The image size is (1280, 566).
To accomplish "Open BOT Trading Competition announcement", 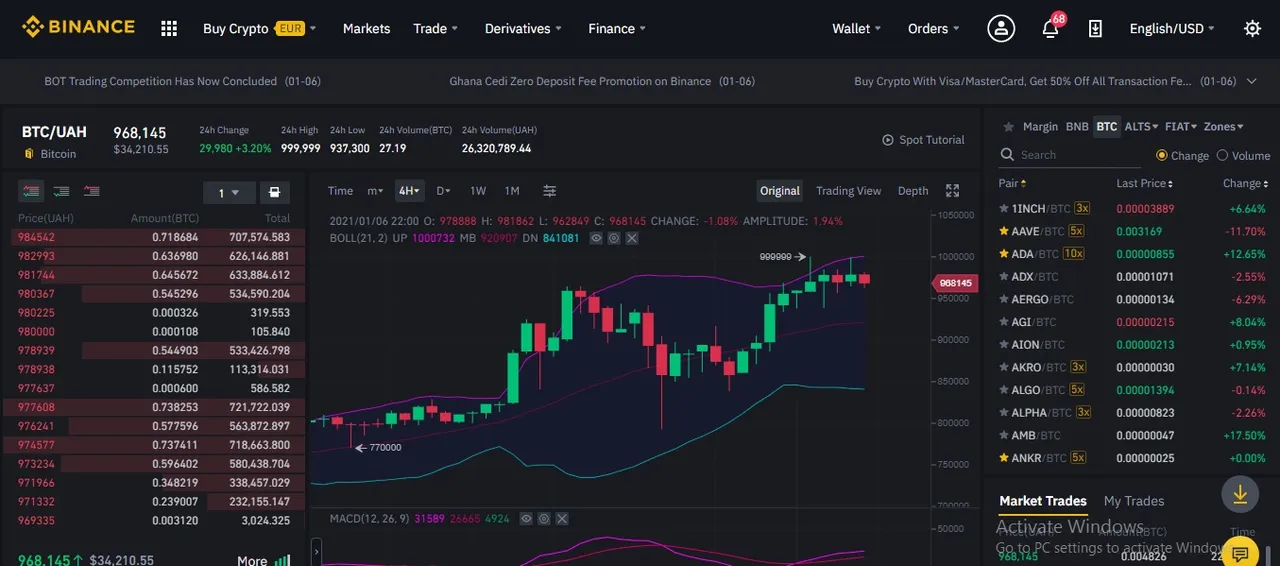I will pos(183,81).
